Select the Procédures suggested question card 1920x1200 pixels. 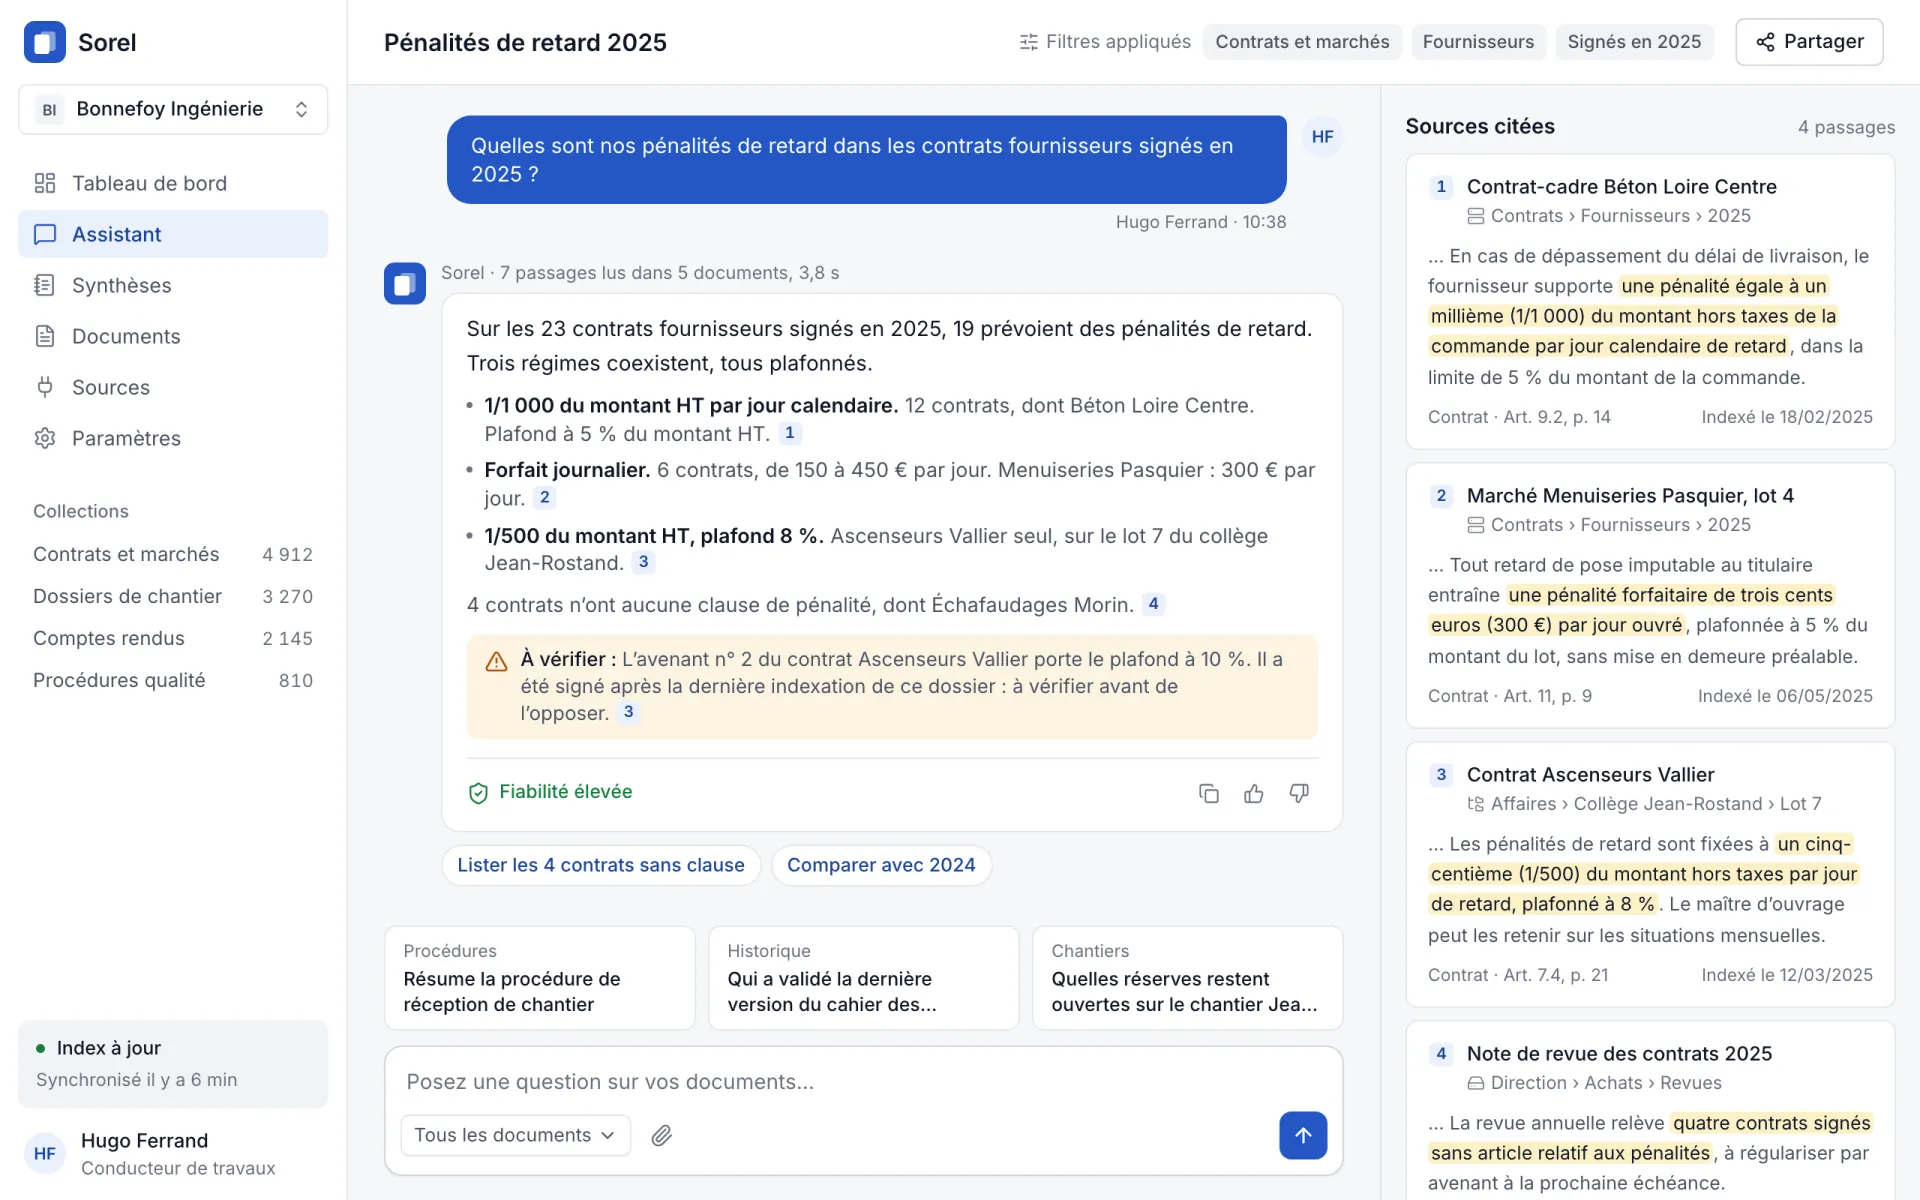(x=540, y=978)
